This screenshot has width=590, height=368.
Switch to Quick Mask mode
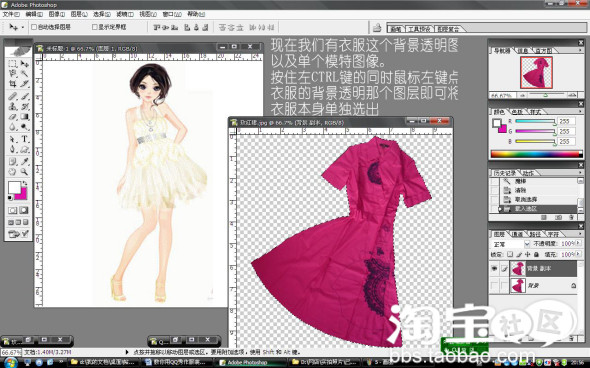pyautogui.click(x=24, y=210)
